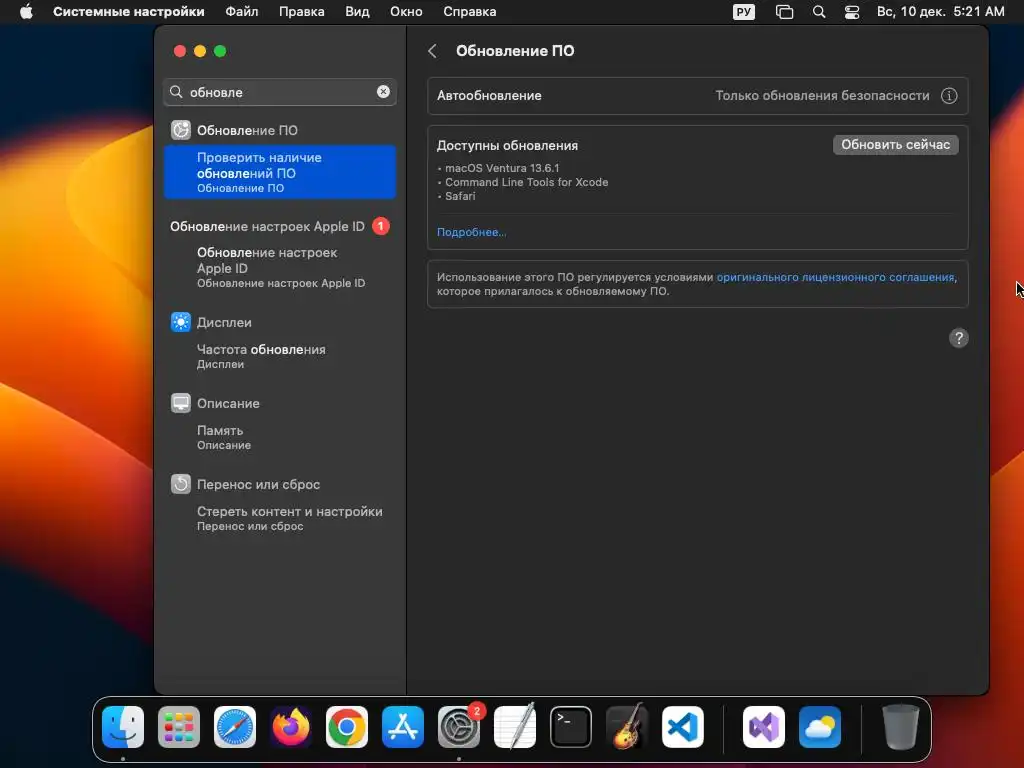Click macOS Ventura 13.6.1 update entry

point(502,168)
